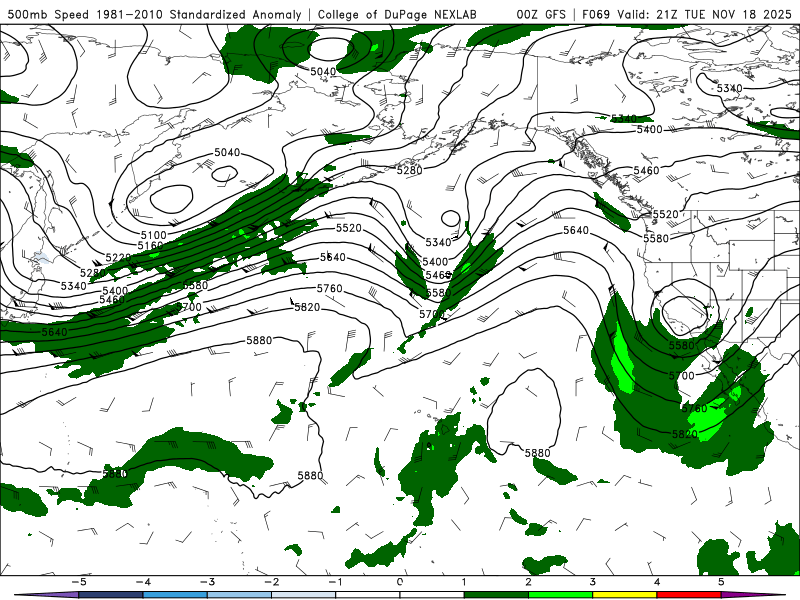The width and height of the screenshot is (800, 600).
Task: Click the "5100" height contour label
Action: pyautogui.click(x=154, y=235)
